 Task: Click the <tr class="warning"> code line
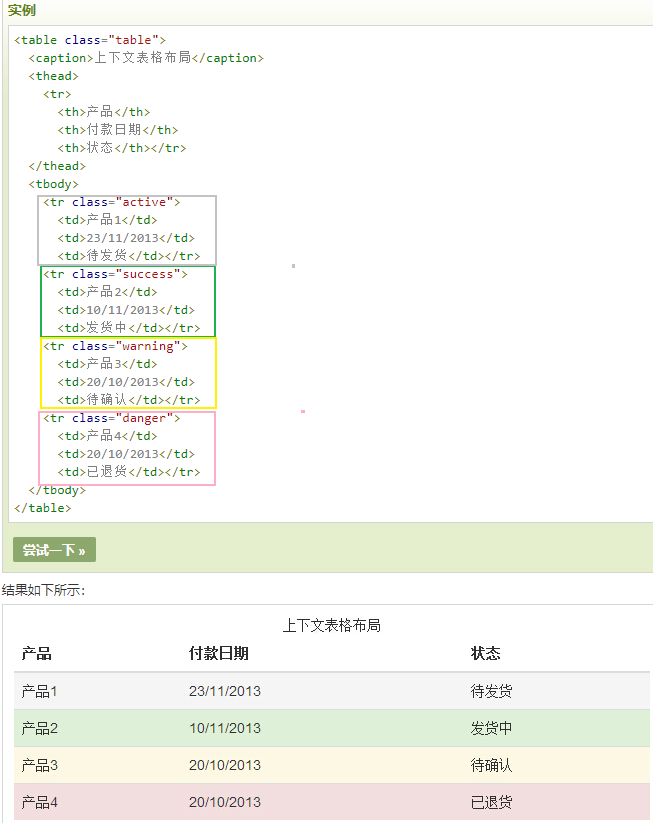pos(115,346)
